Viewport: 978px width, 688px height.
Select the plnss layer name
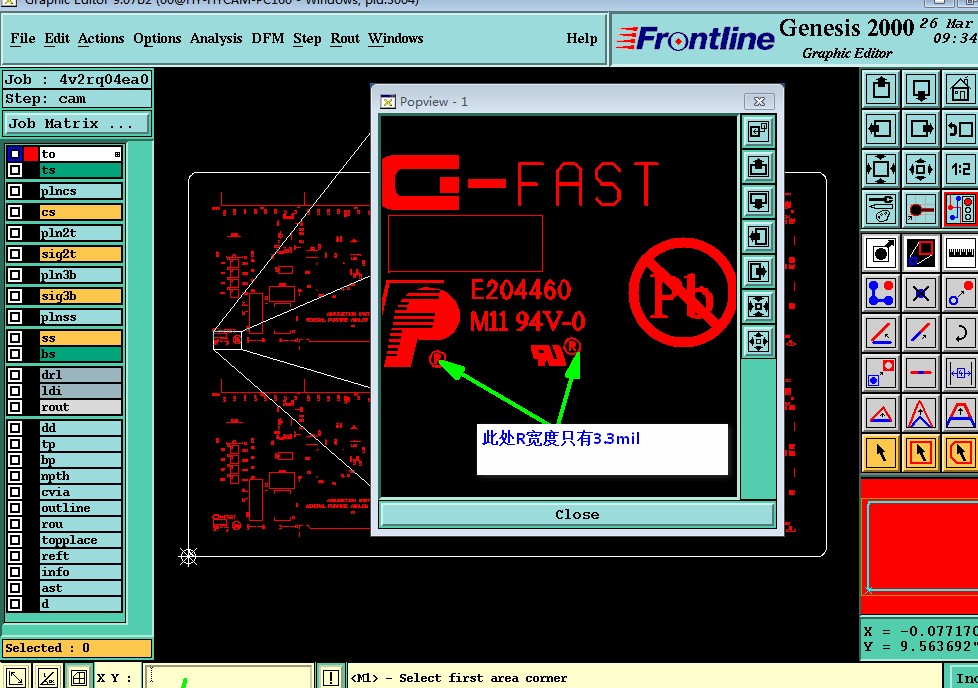coord(80,317)
